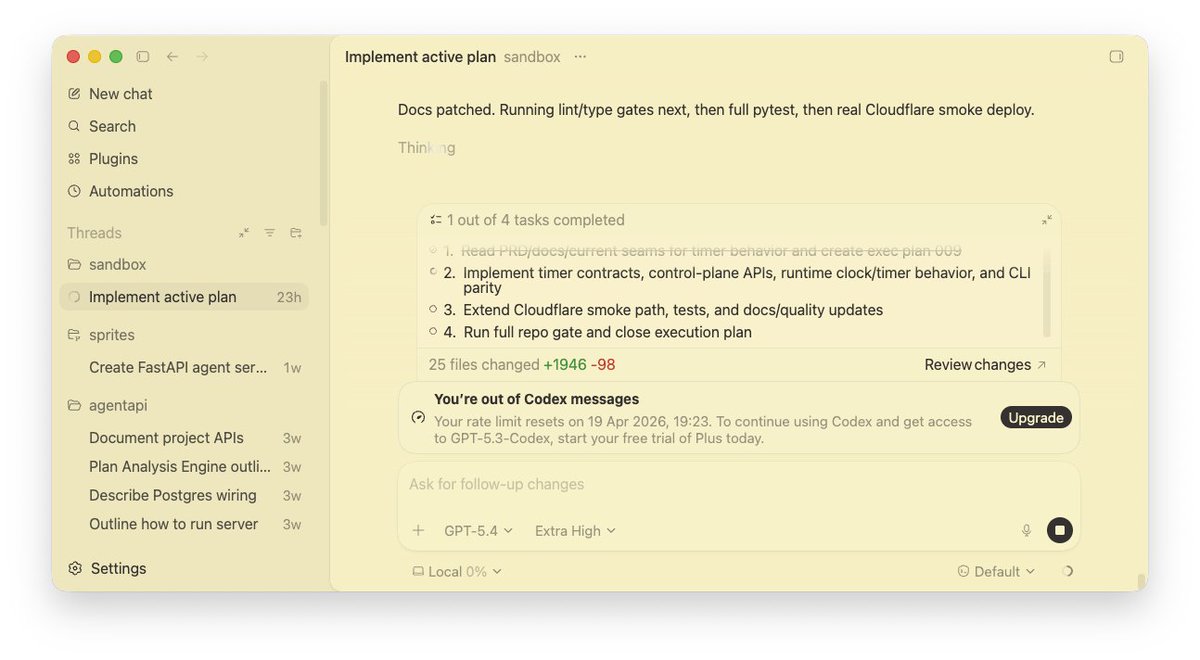The image size is (1200, 660).
Task: Open the Default mode dropdown
Action: coord(996,572)
